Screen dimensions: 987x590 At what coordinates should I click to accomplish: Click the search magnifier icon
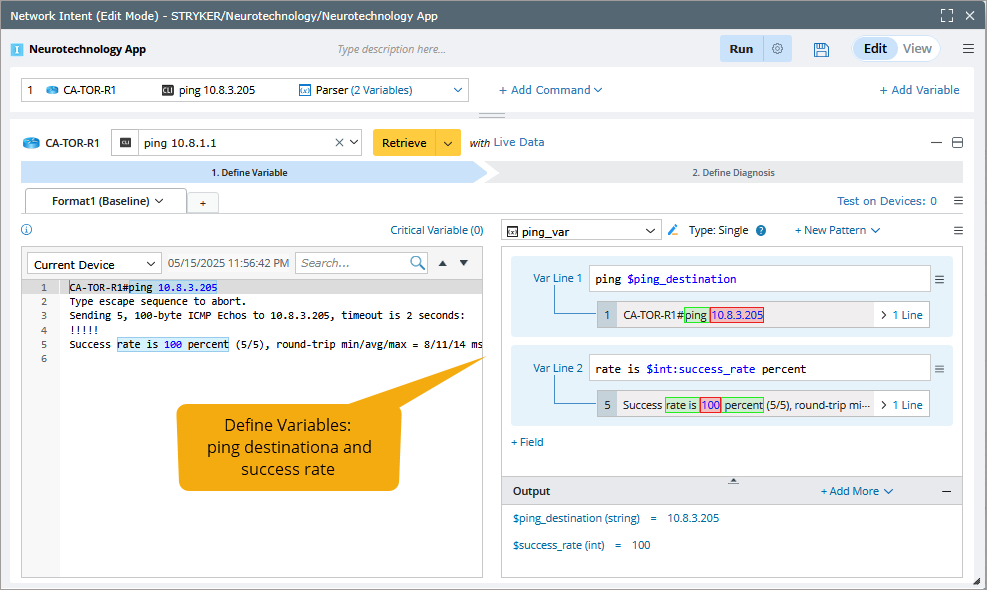[x=417, y=263]
